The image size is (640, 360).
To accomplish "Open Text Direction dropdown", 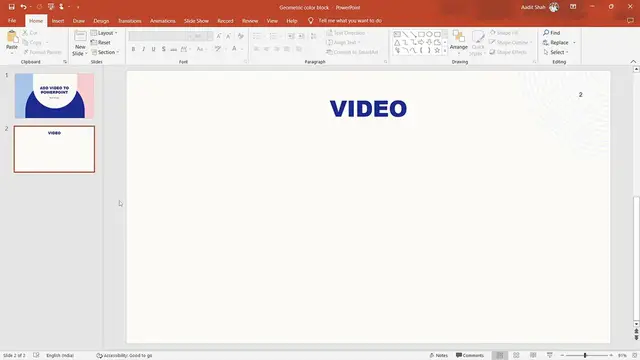I will point(346,33).
